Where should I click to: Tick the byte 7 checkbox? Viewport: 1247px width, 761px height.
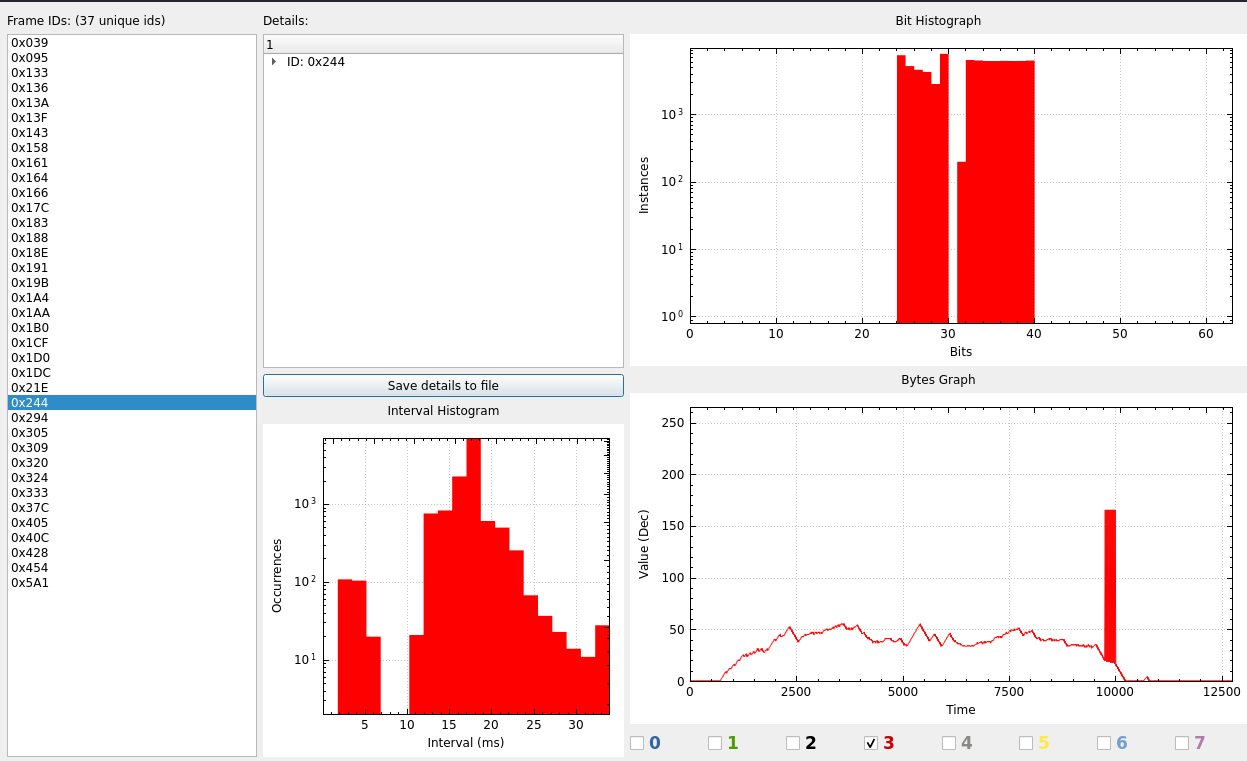click(x=1182, y=743)
